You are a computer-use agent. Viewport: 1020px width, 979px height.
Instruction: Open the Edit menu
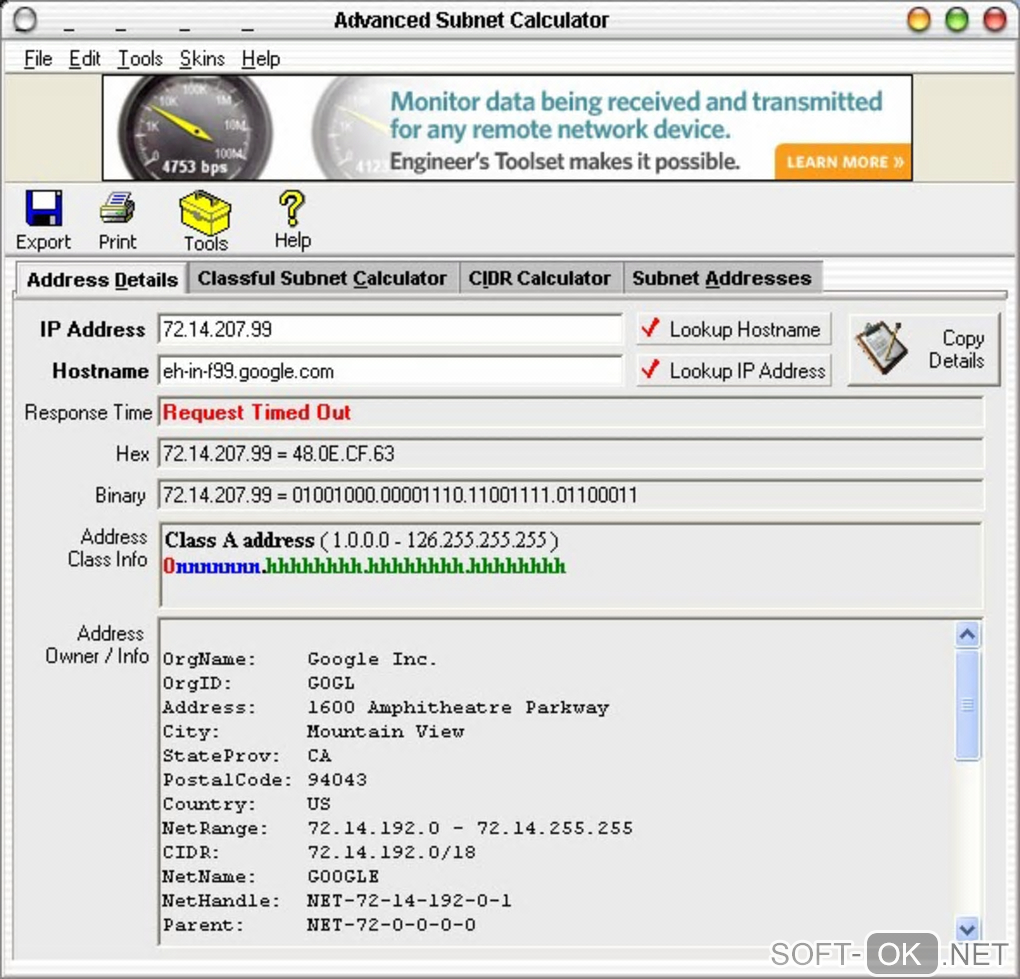pyautogui.click(x=85, y=59)
